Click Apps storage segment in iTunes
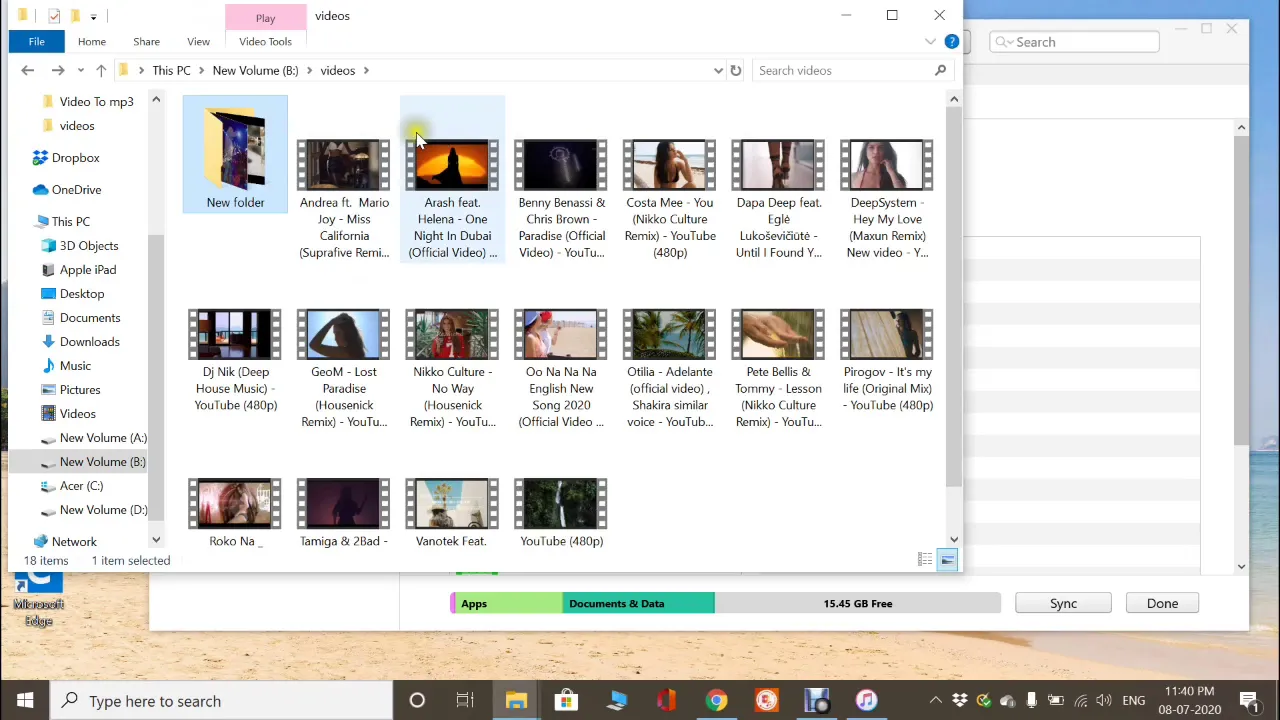The height and width of the screenshot is (720, 1280). (506, 603)
